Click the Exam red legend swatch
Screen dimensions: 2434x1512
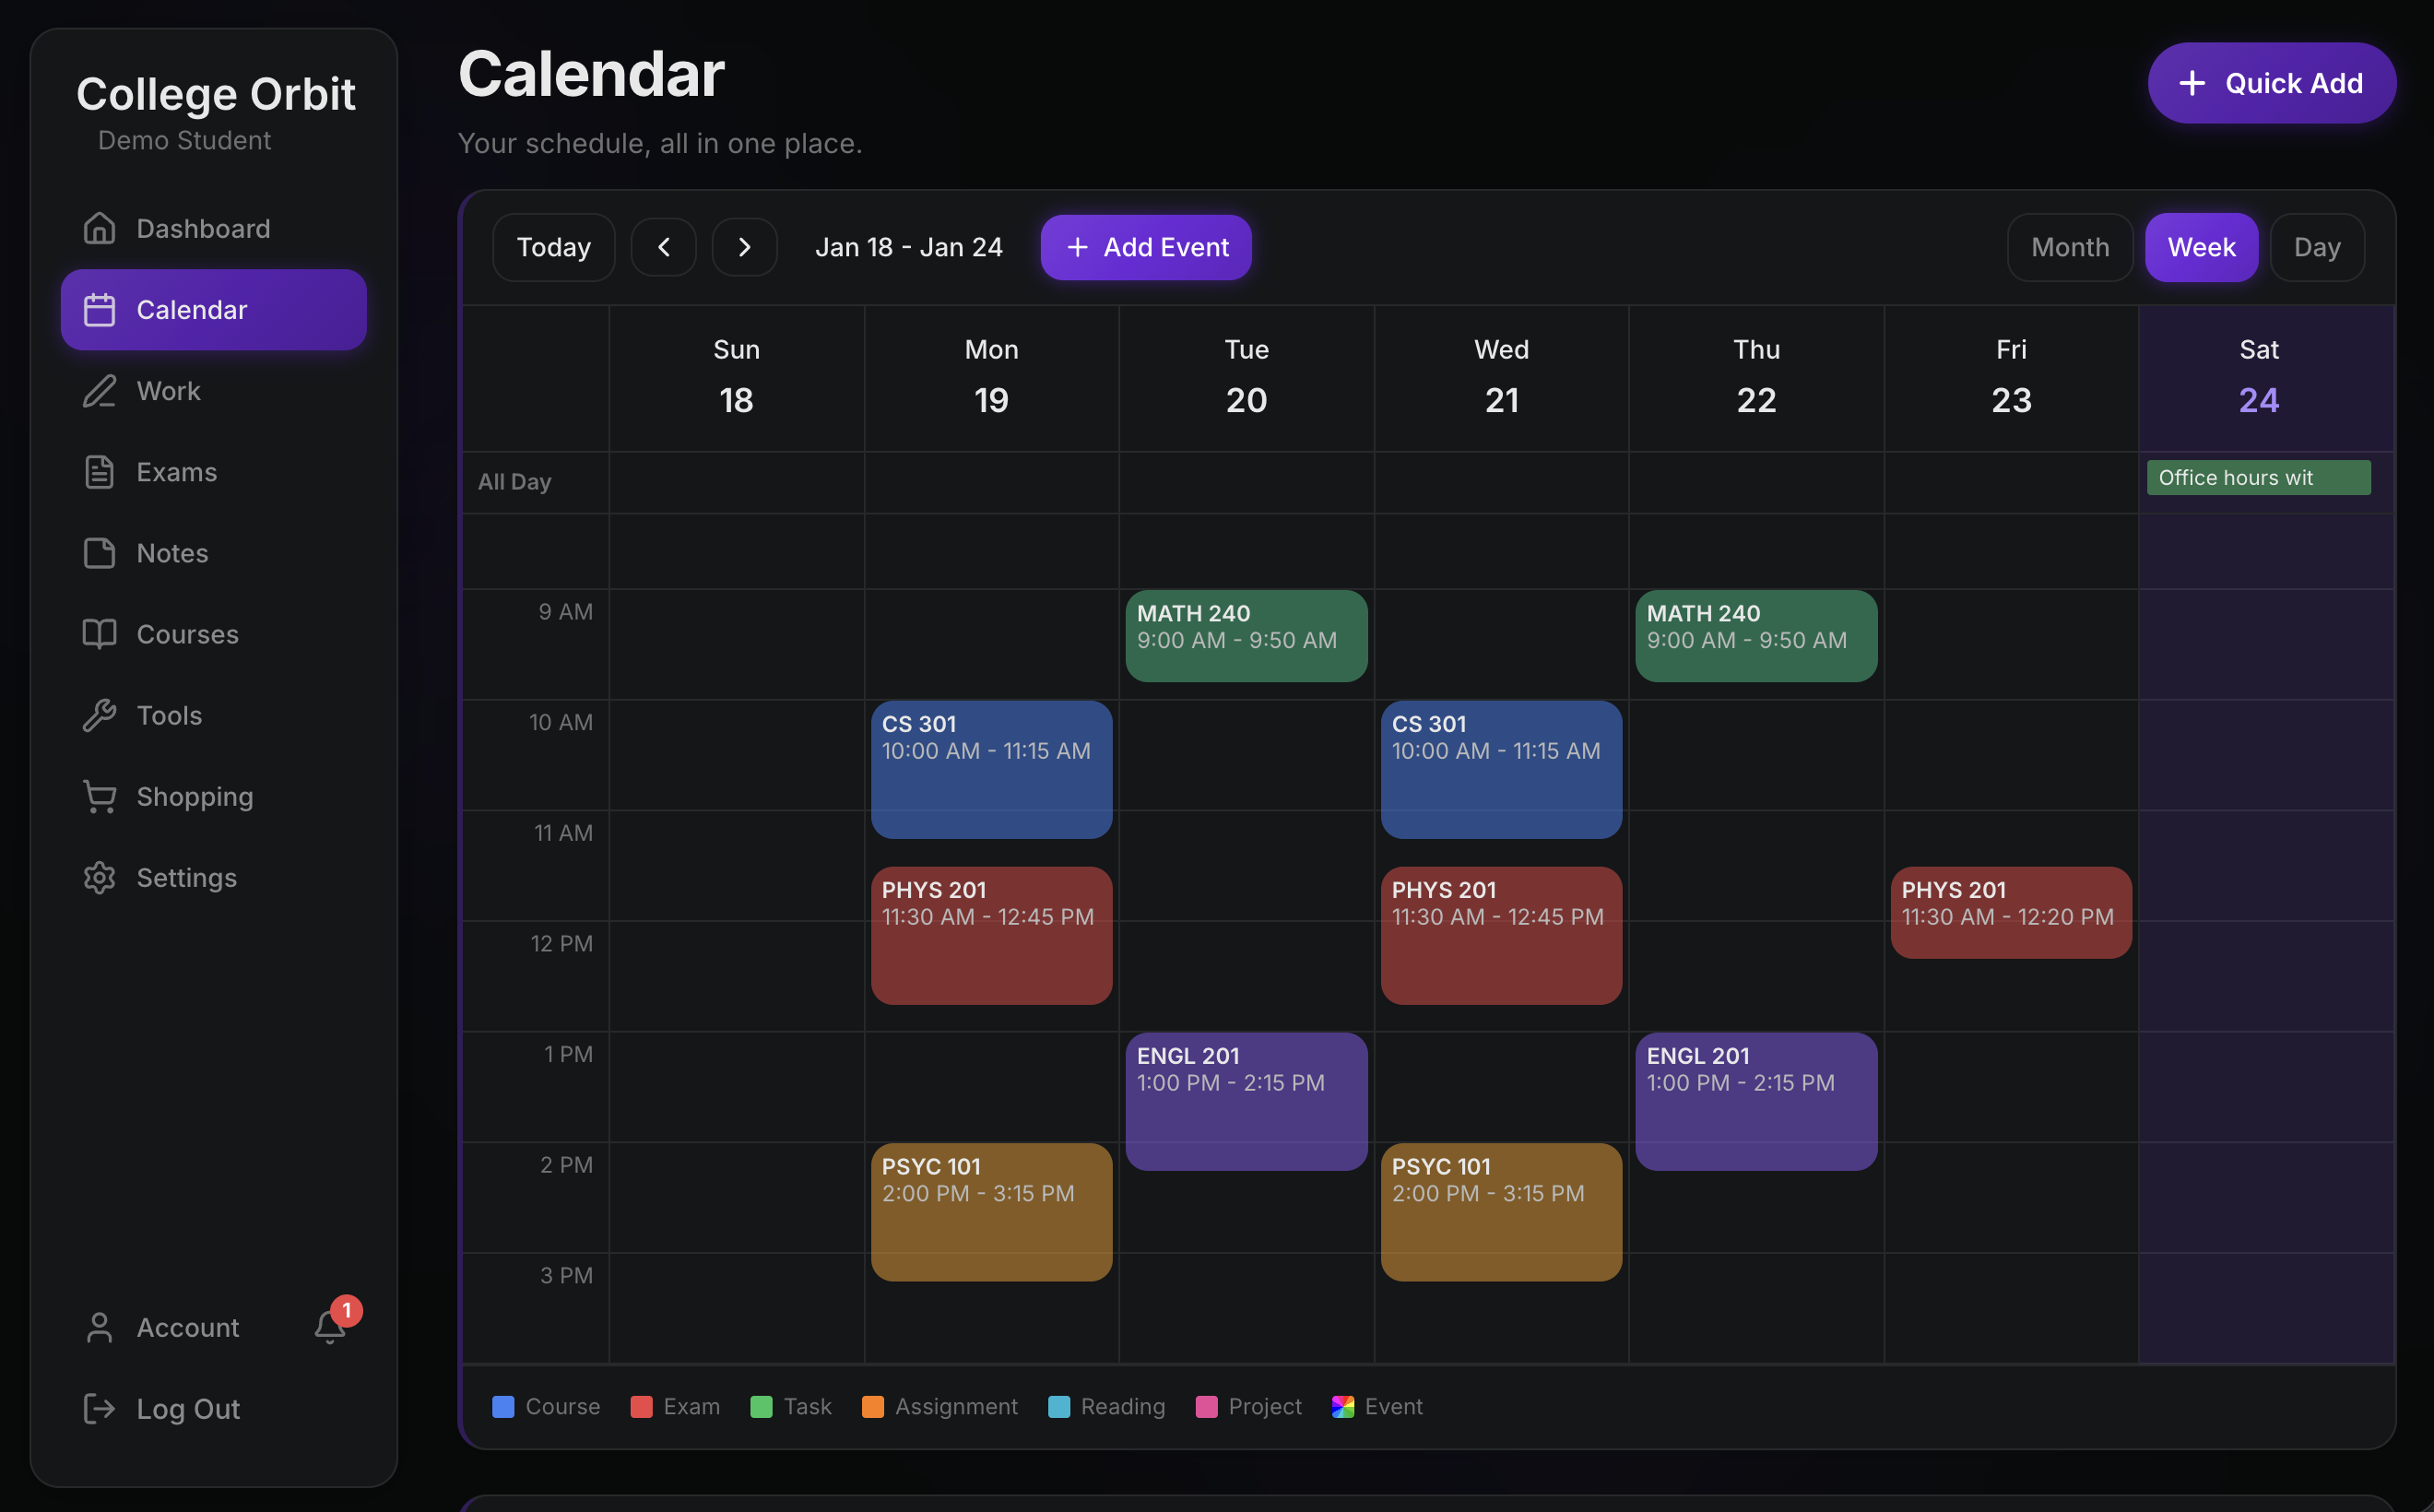pyautogui.click(x=641, y=1406)
